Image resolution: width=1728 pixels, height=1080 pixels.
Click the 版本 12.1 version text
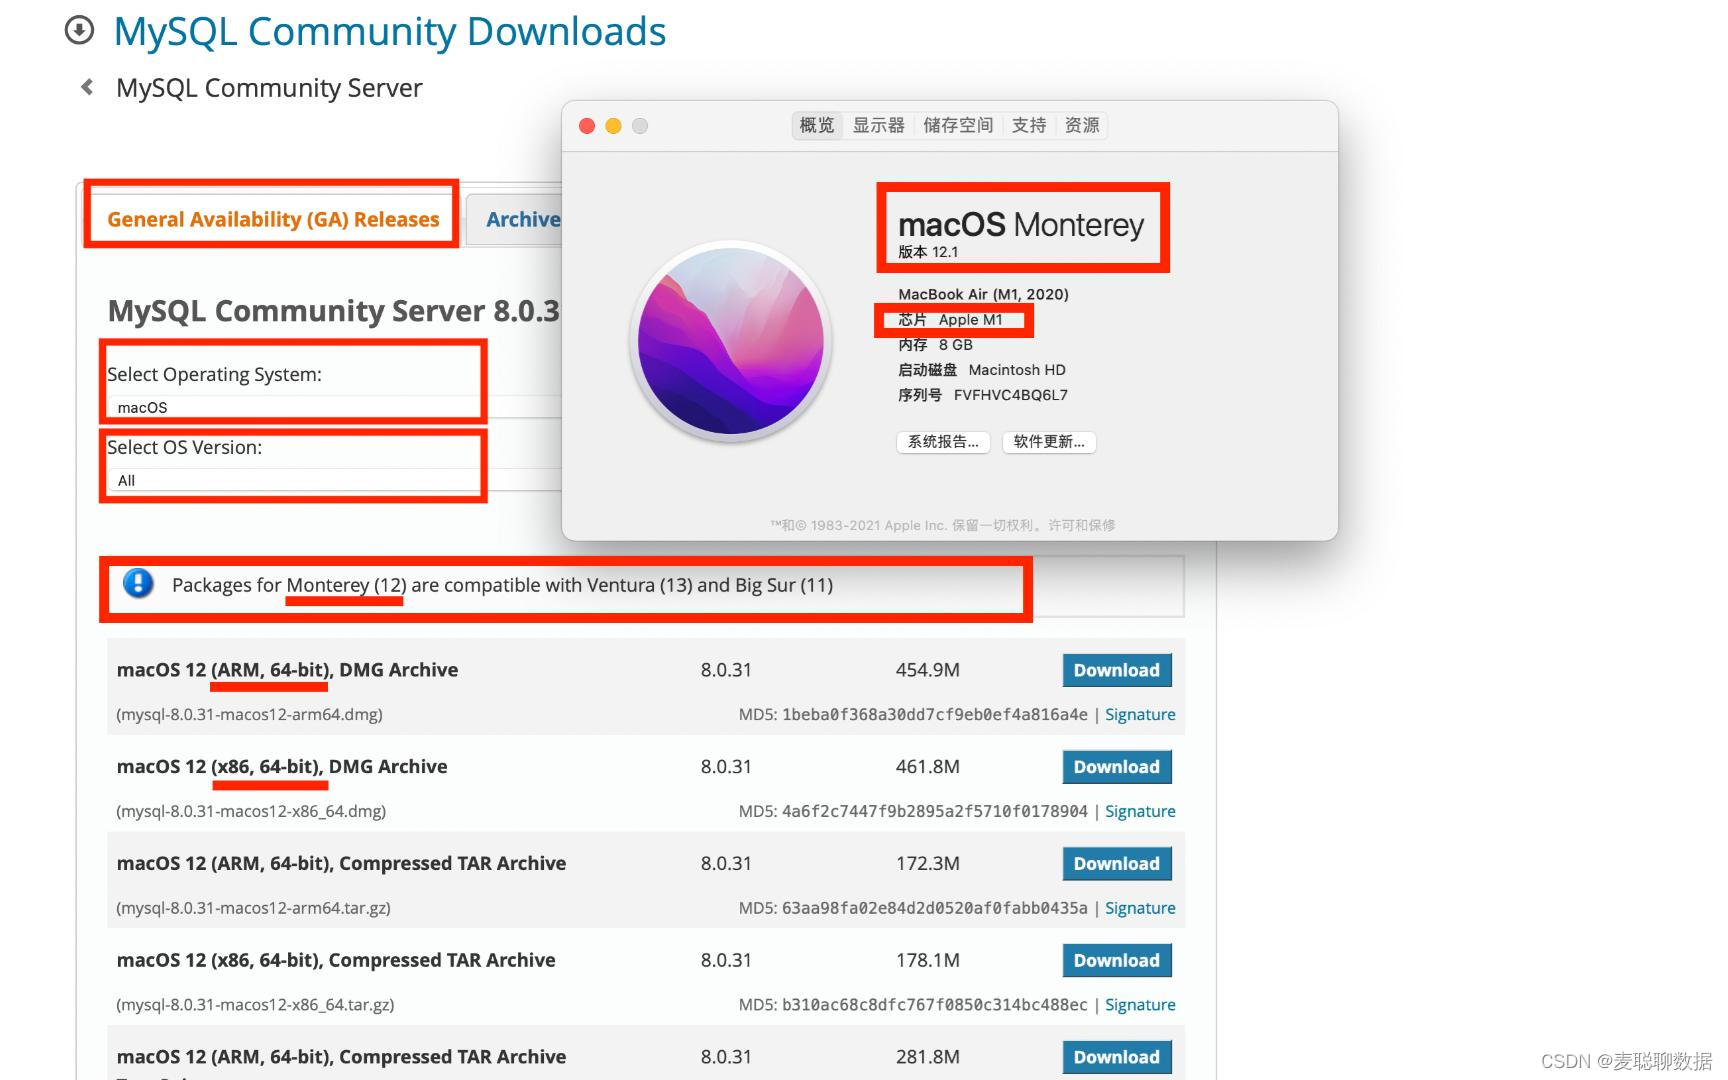tap(928, 252)
